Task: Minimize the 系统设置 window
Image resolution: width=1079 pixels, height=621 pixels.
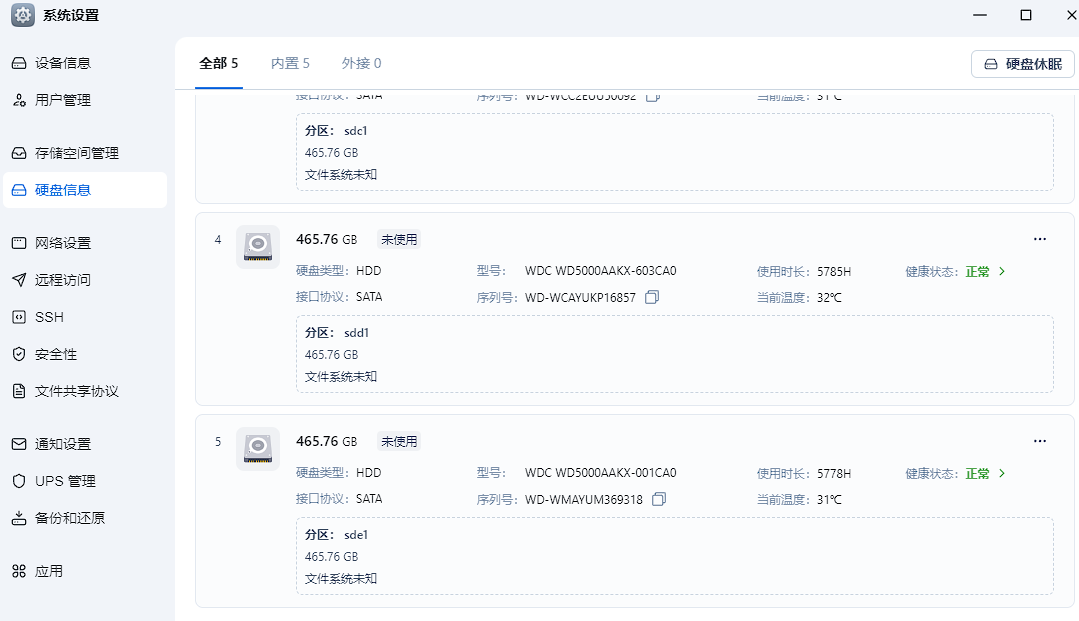Action: [x=980, y=14]
